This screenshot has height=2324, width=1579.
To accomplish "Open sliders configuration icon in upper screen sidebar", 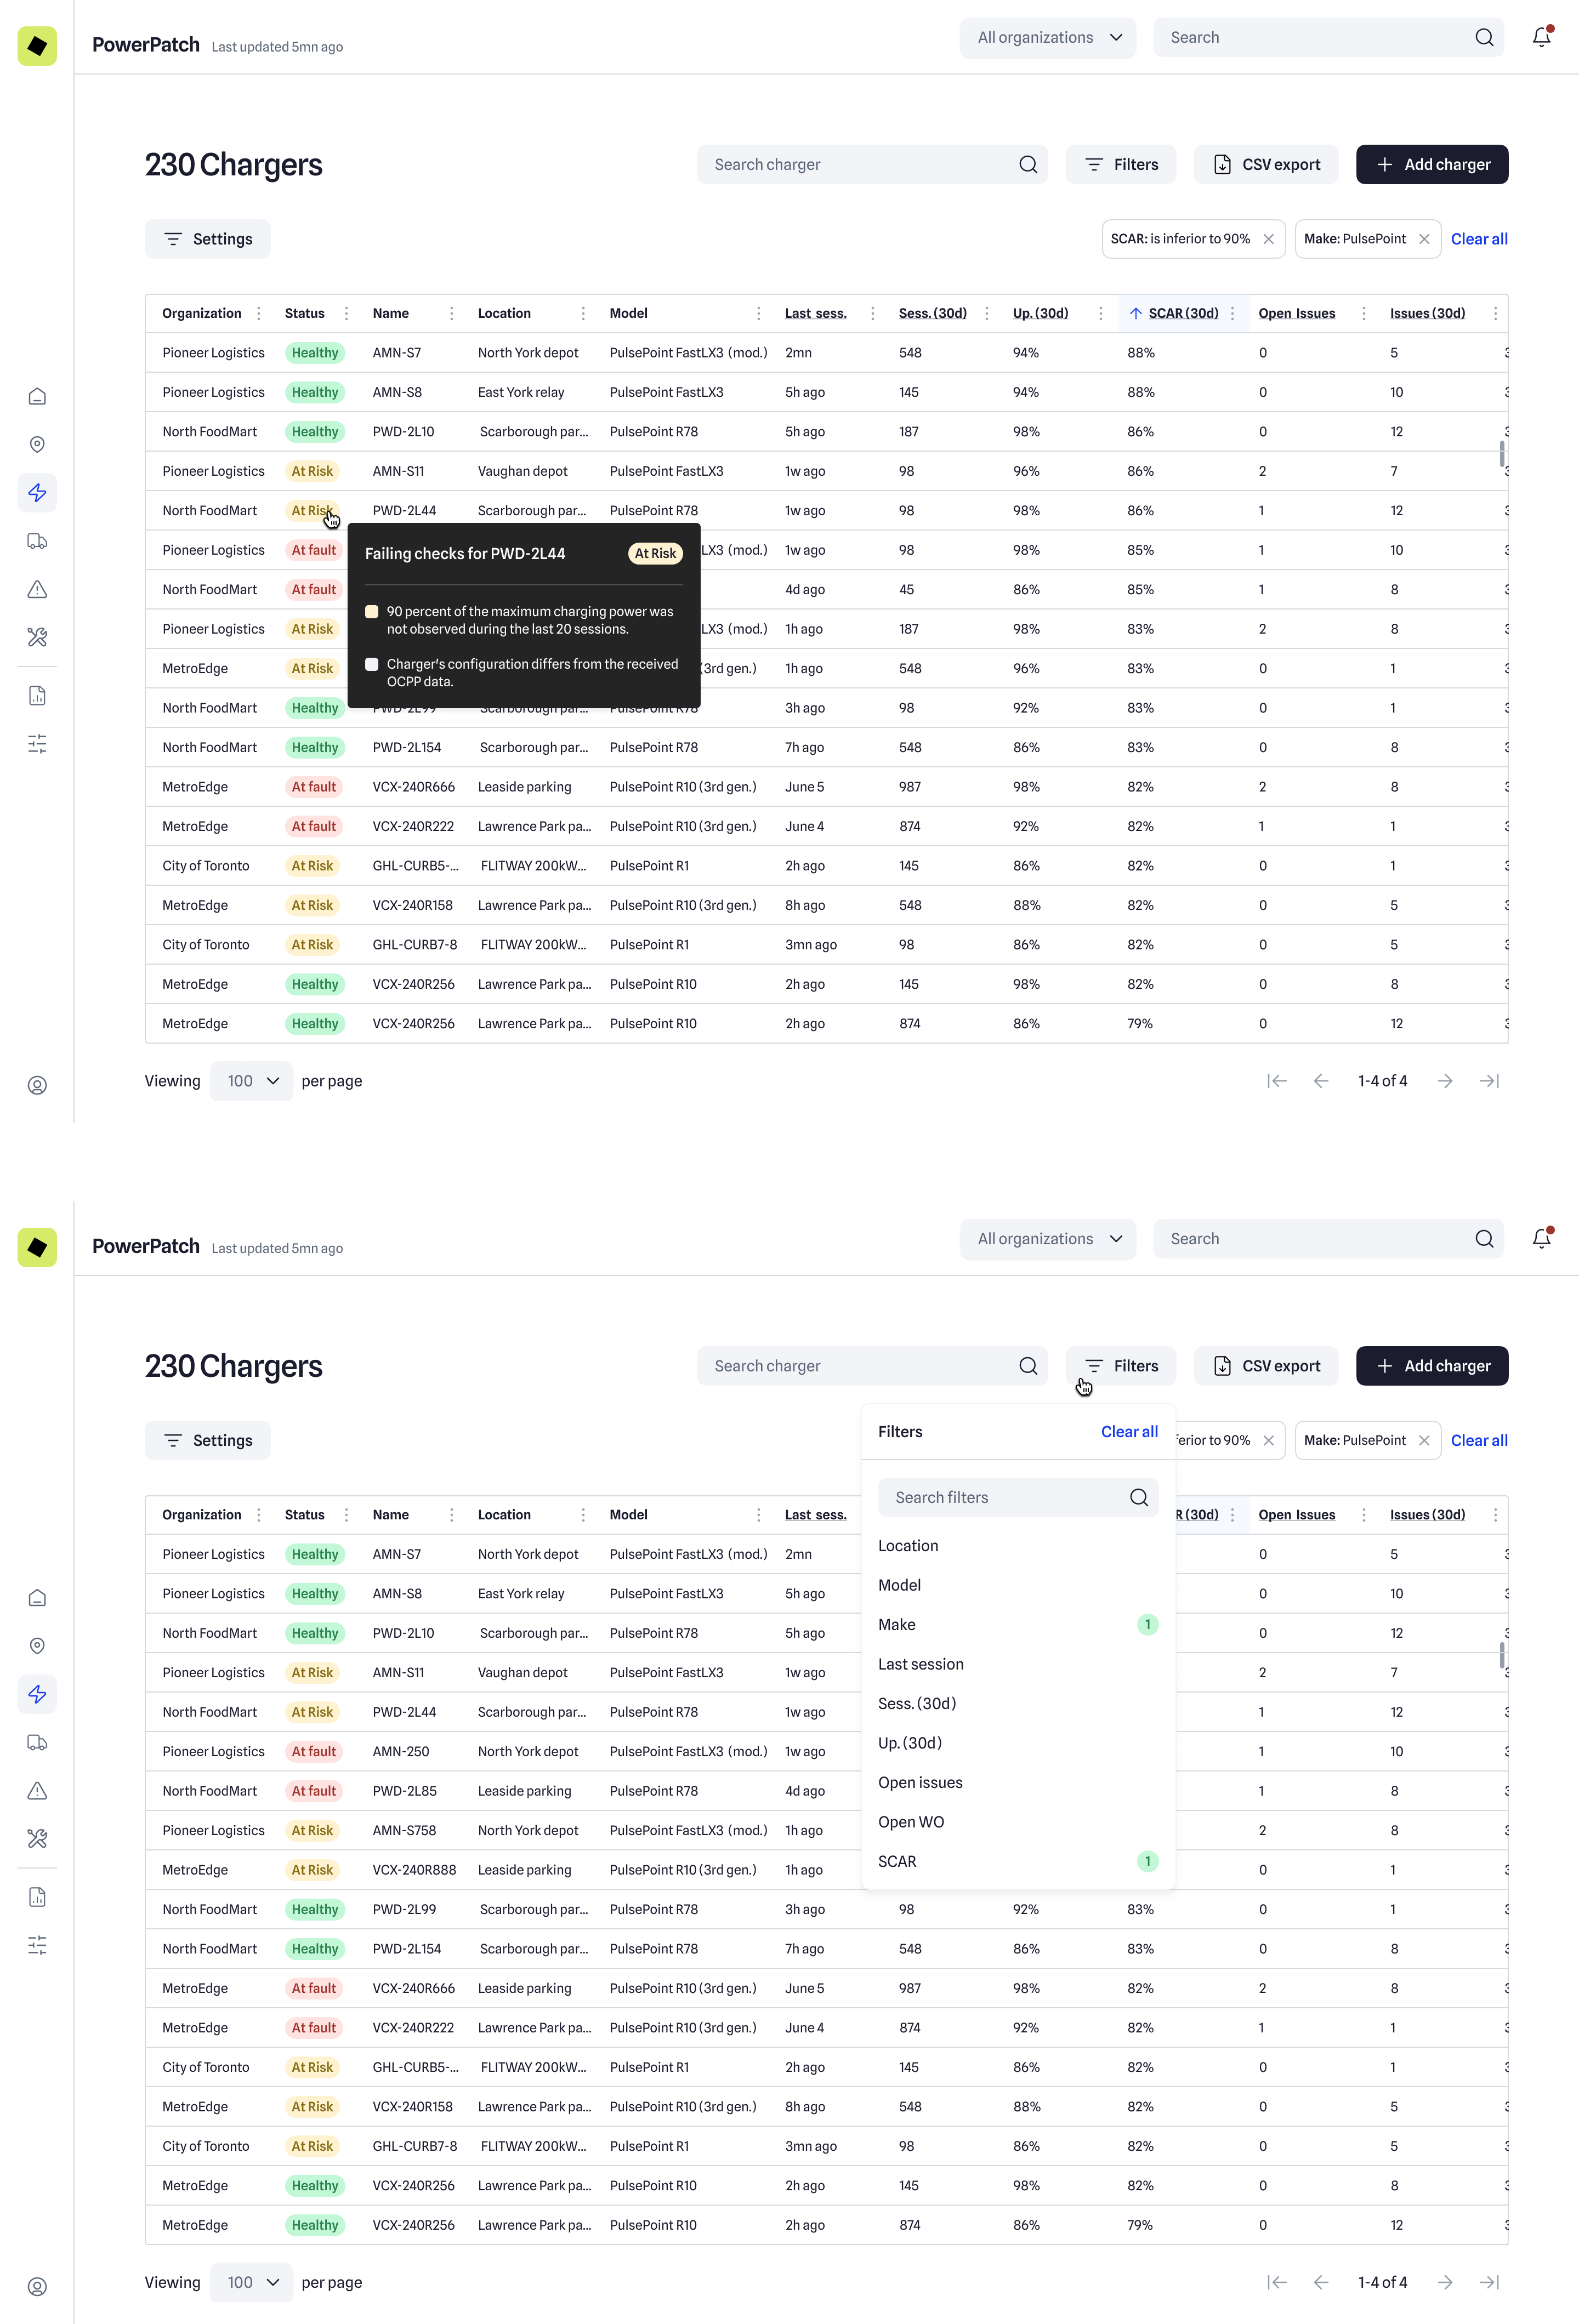I will pyautogui.click(x=37, y=743).
